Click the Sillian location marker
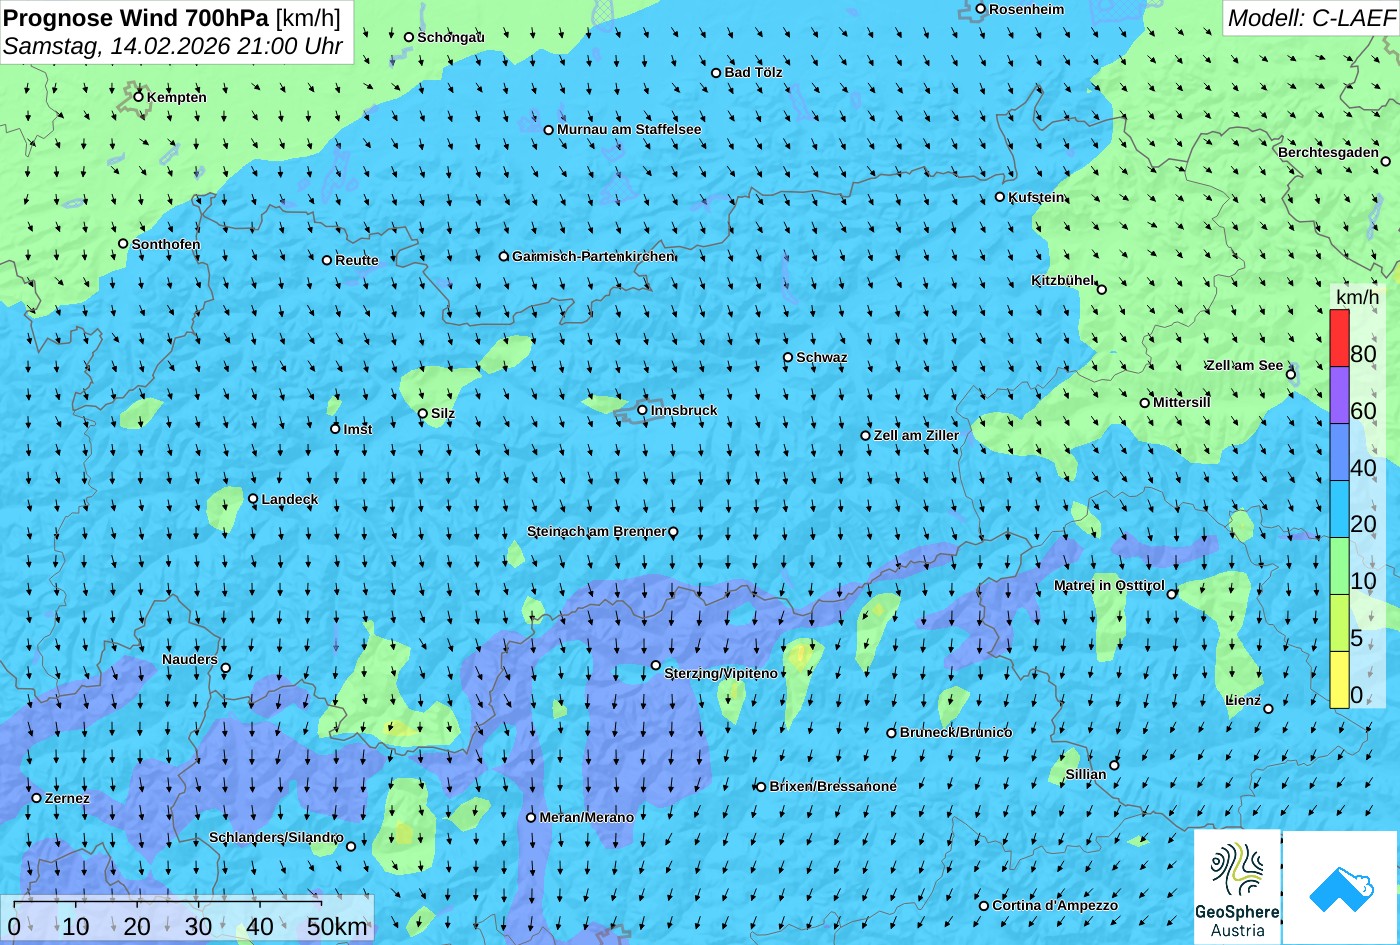The height and width of the screenshot is (945, 1400). (x=1114, y=765)
